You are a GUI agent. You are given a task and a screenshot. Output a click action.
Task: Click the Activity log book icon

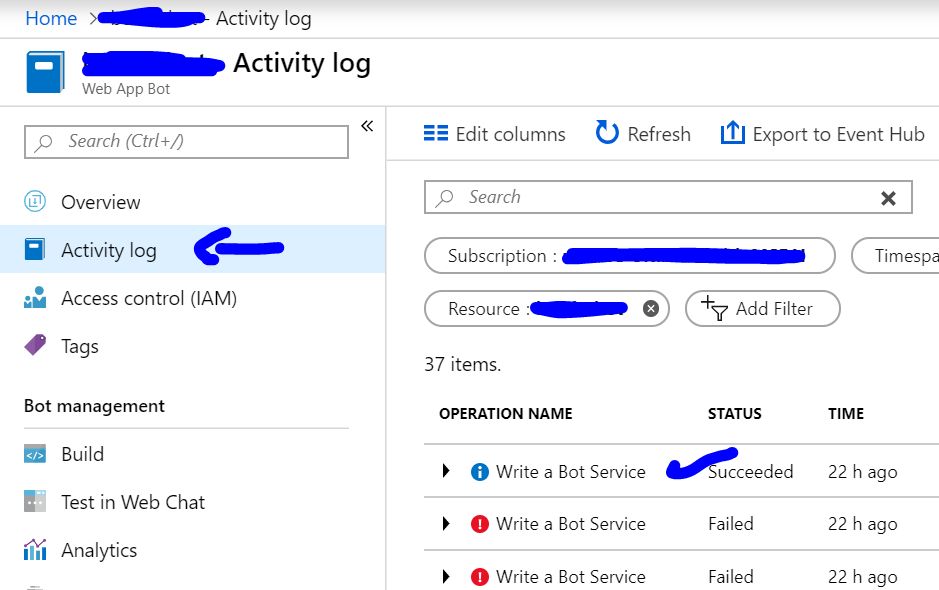[35, 249]
